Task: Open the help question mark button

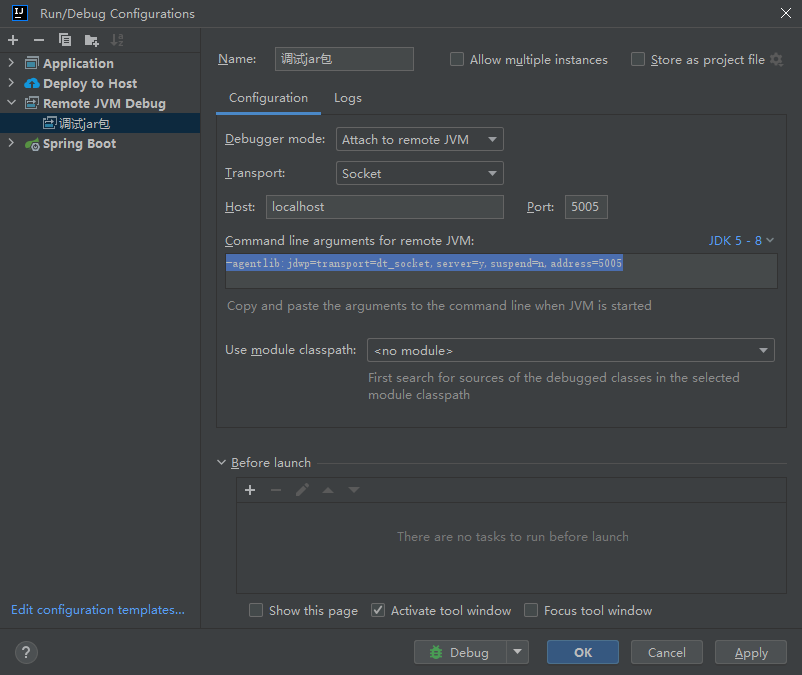Action: tap(26, 652)
